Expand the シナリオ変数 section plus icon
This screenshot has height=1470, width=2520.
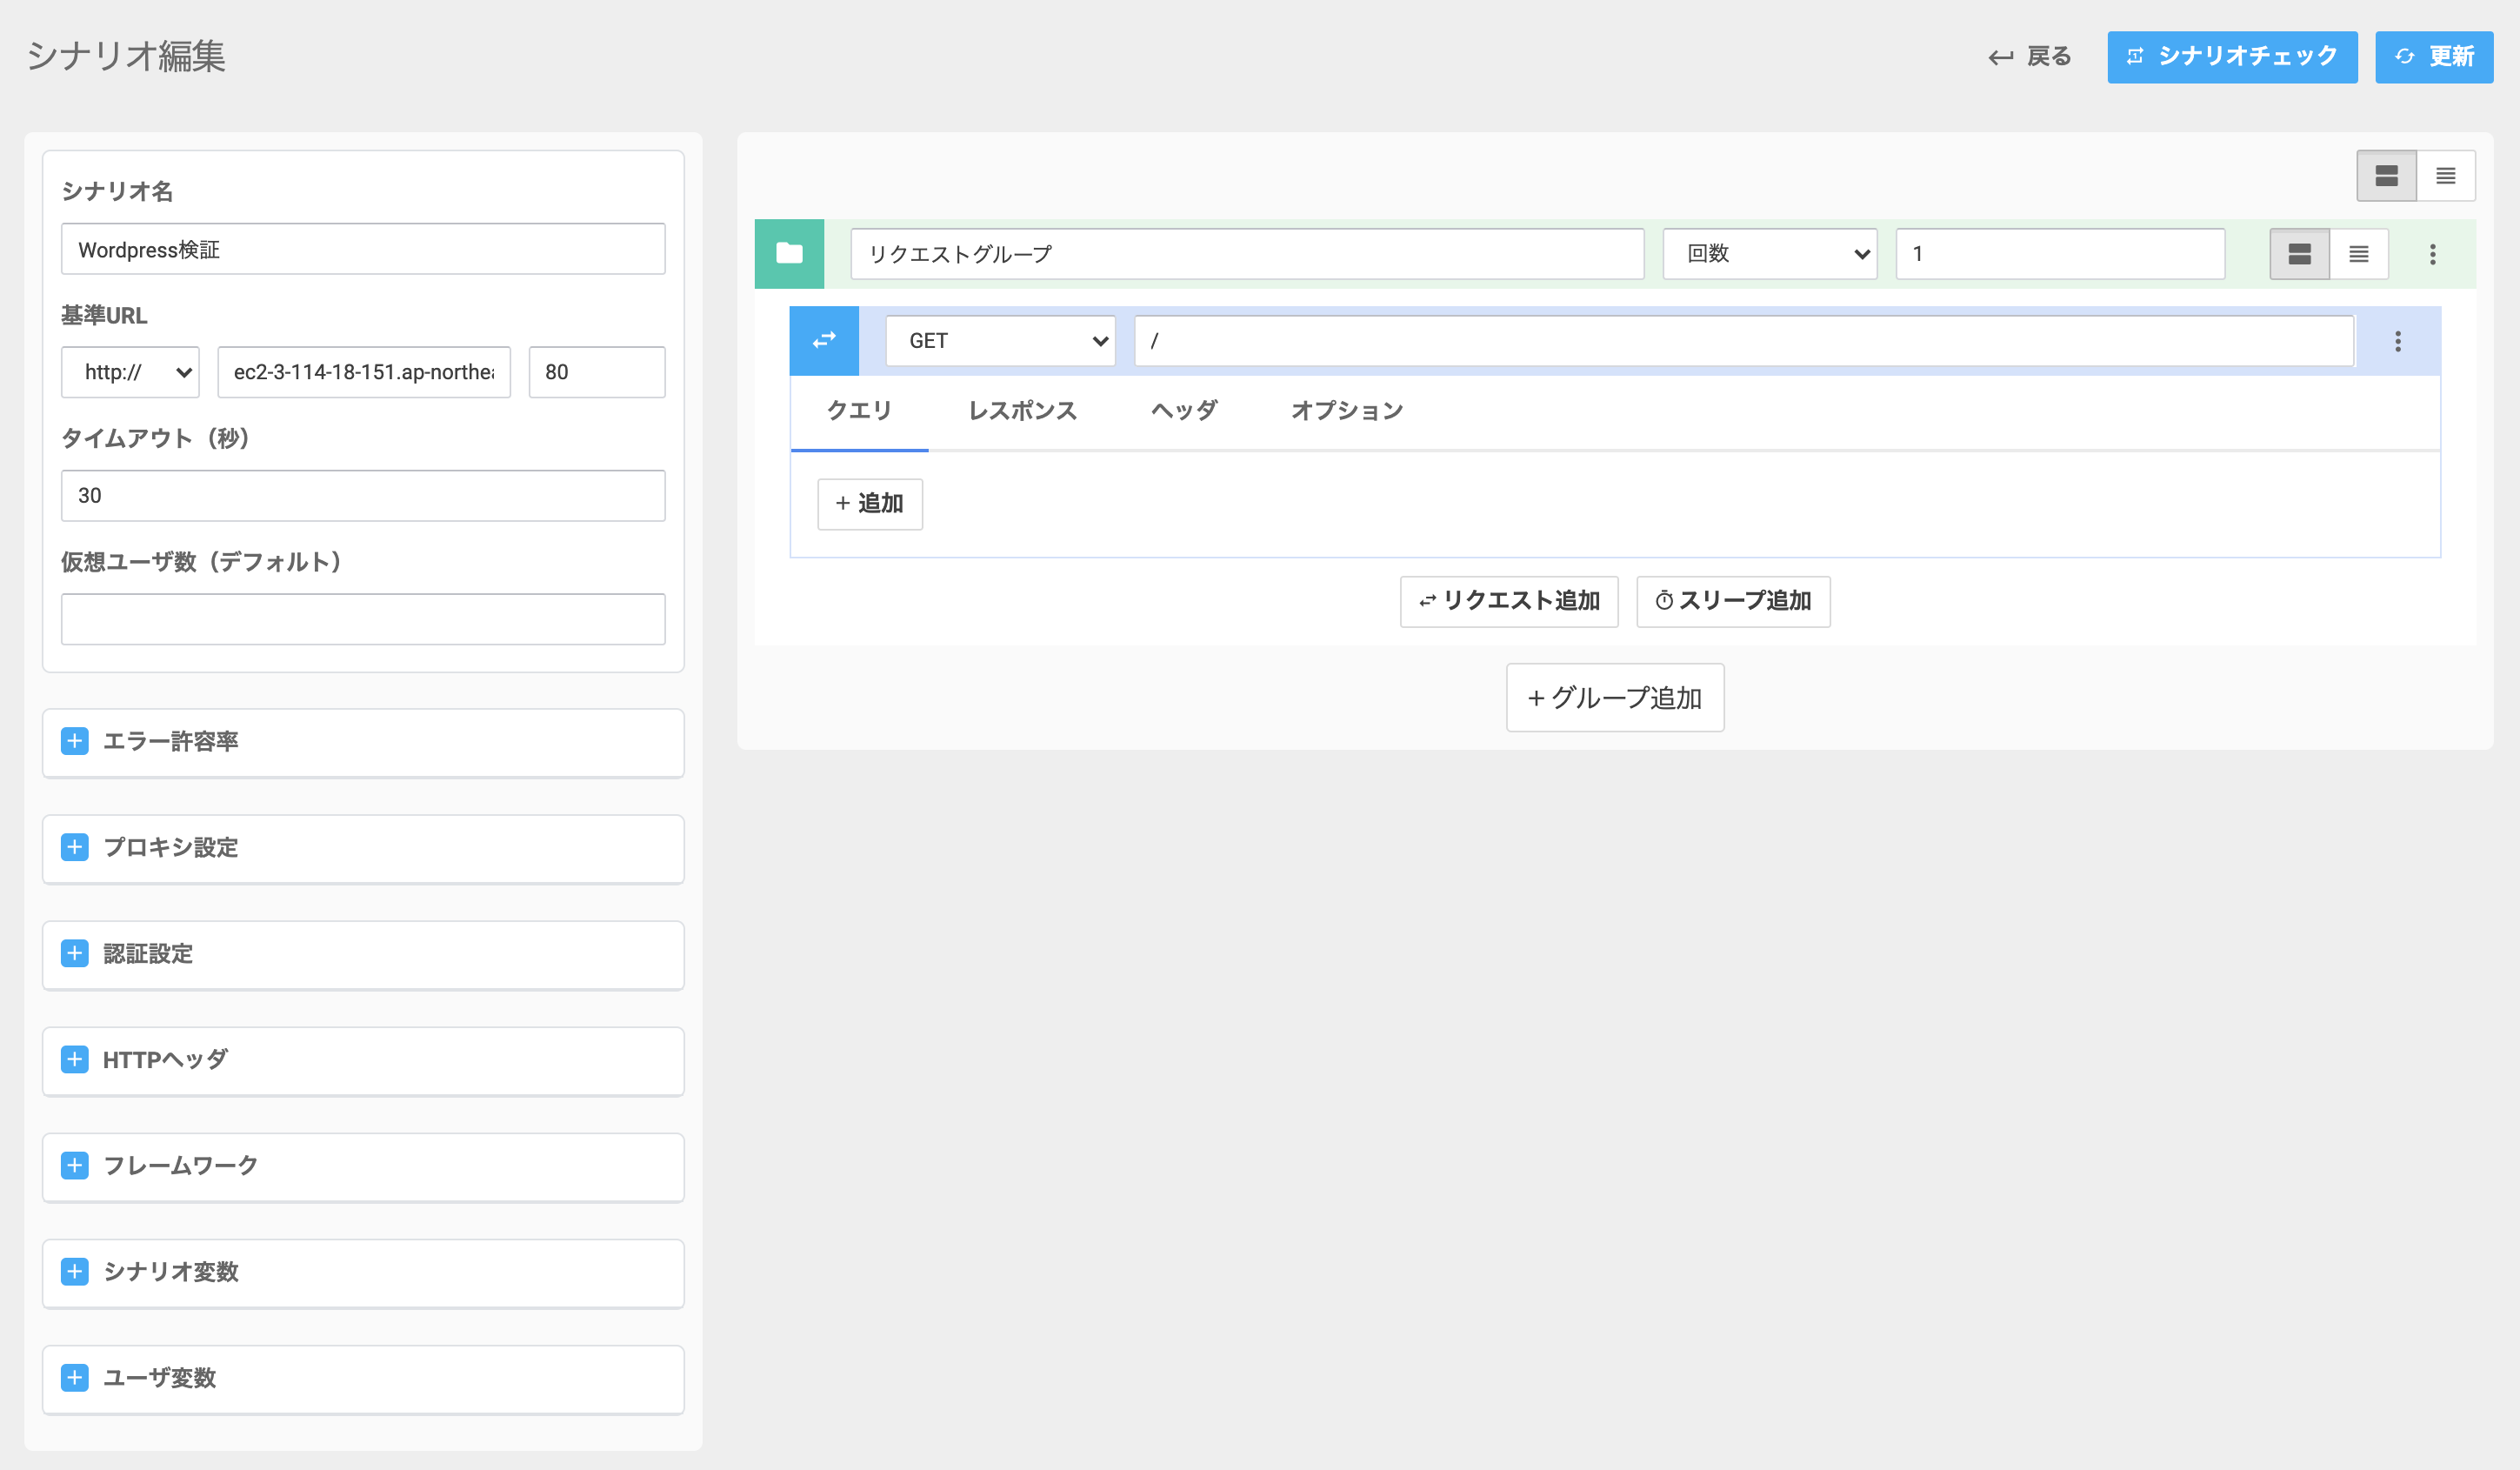coord(75,1271)
